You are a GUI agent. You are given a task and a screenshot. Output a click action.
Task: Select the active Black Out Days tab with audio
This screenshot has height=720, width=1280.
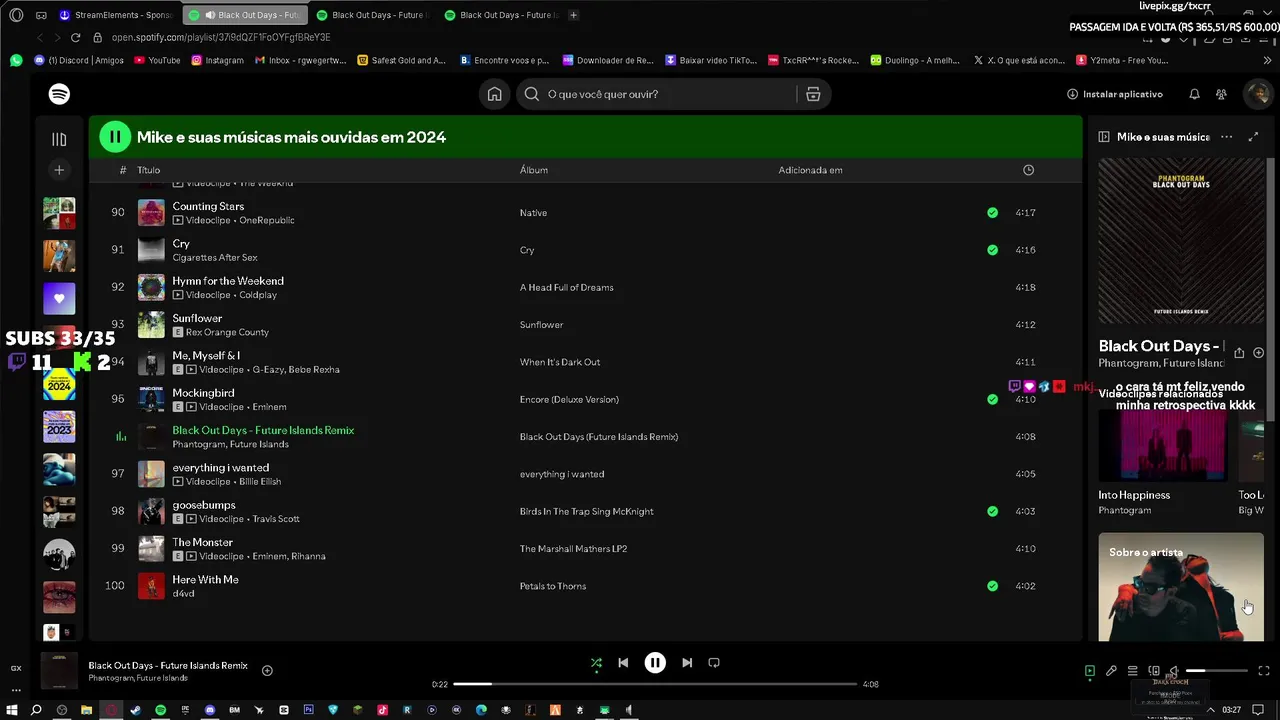(245, 15)
